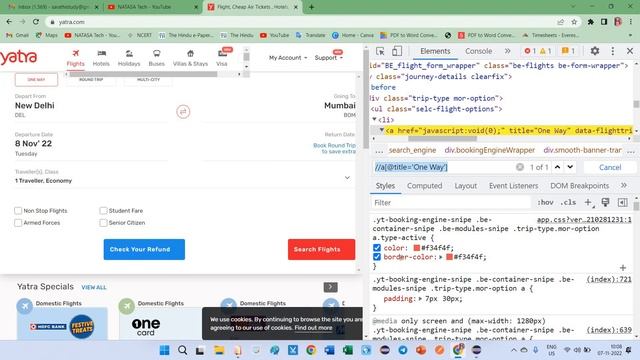Expand the My Account dropdown
This screenshot has width=640, height=360.
(288, 58)
